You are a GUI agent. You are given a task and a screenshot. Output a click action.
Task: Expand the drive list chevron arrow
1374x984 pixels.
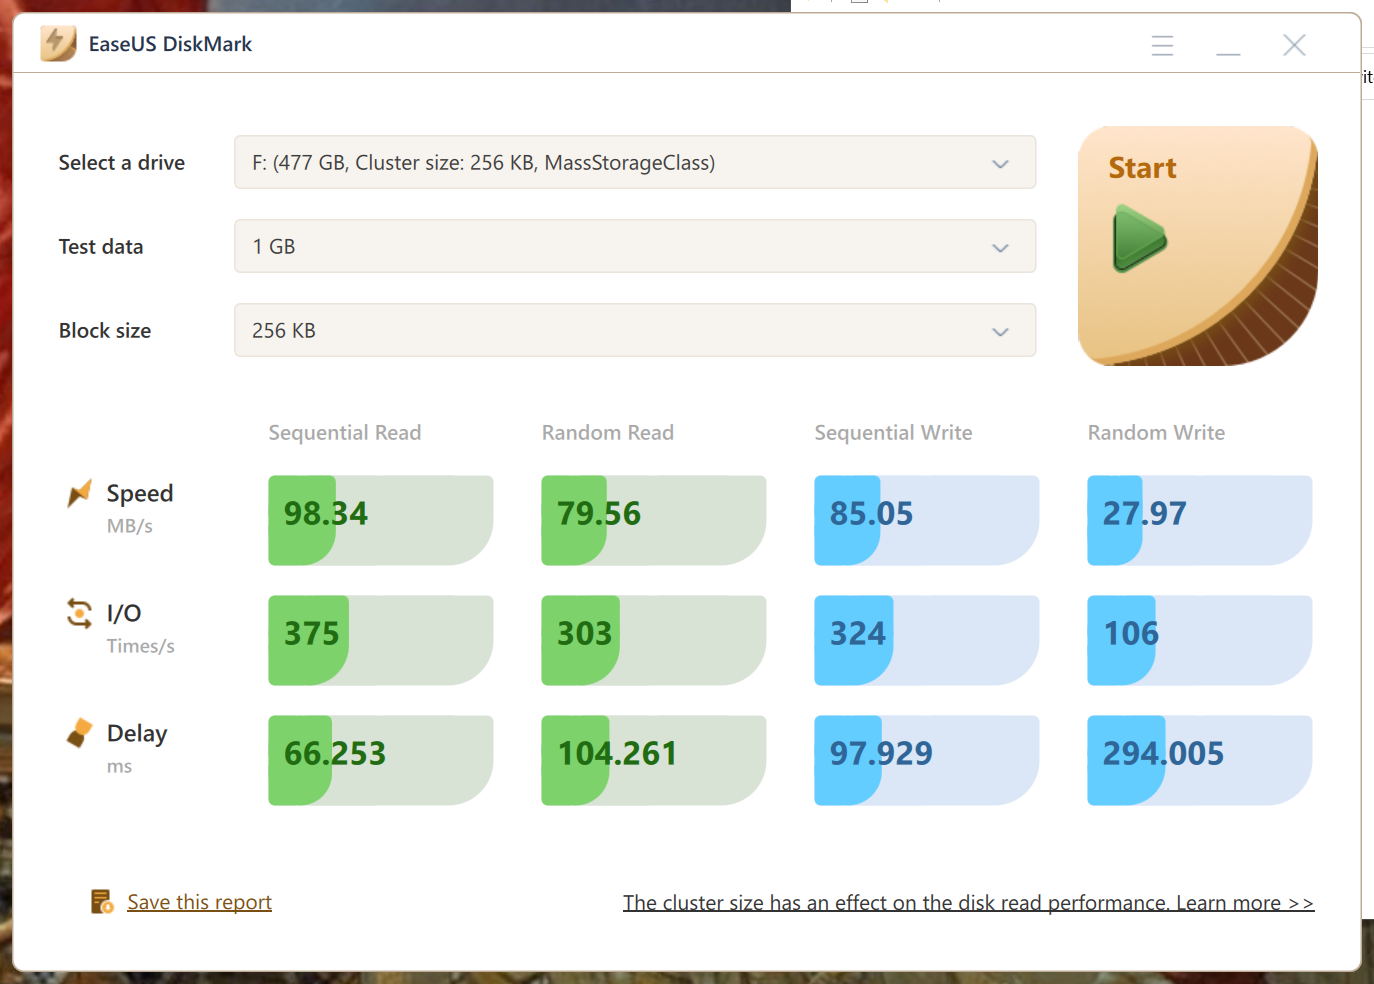coord(1000,164)
